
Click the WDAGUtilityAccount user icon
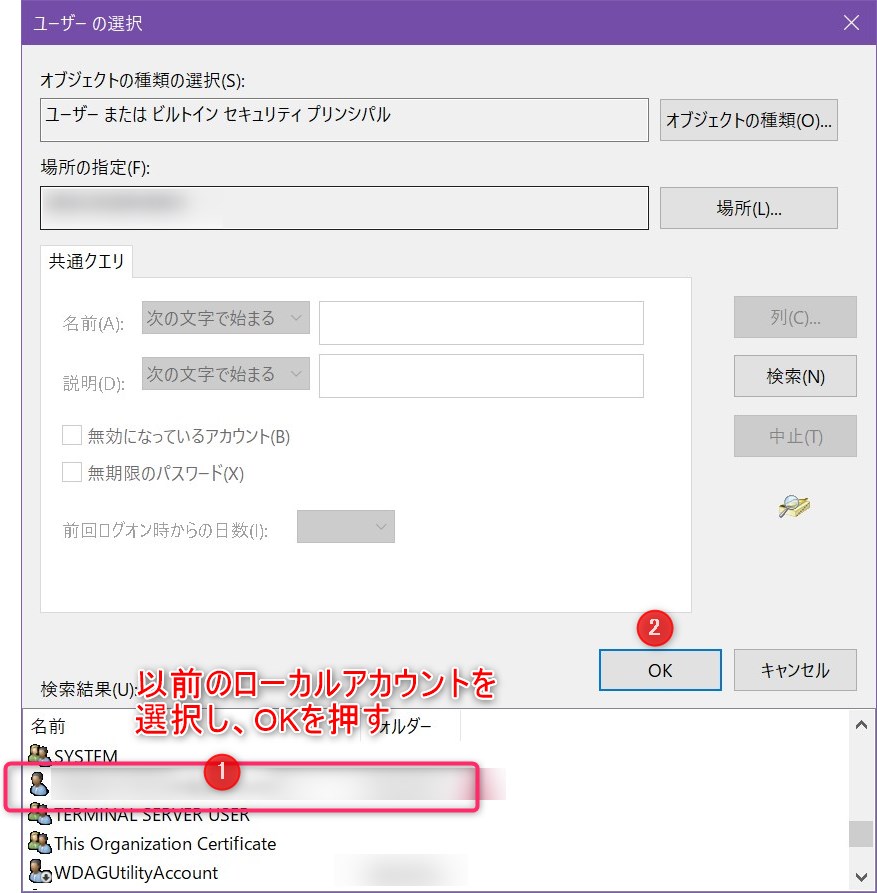click(x=39, y=872)
